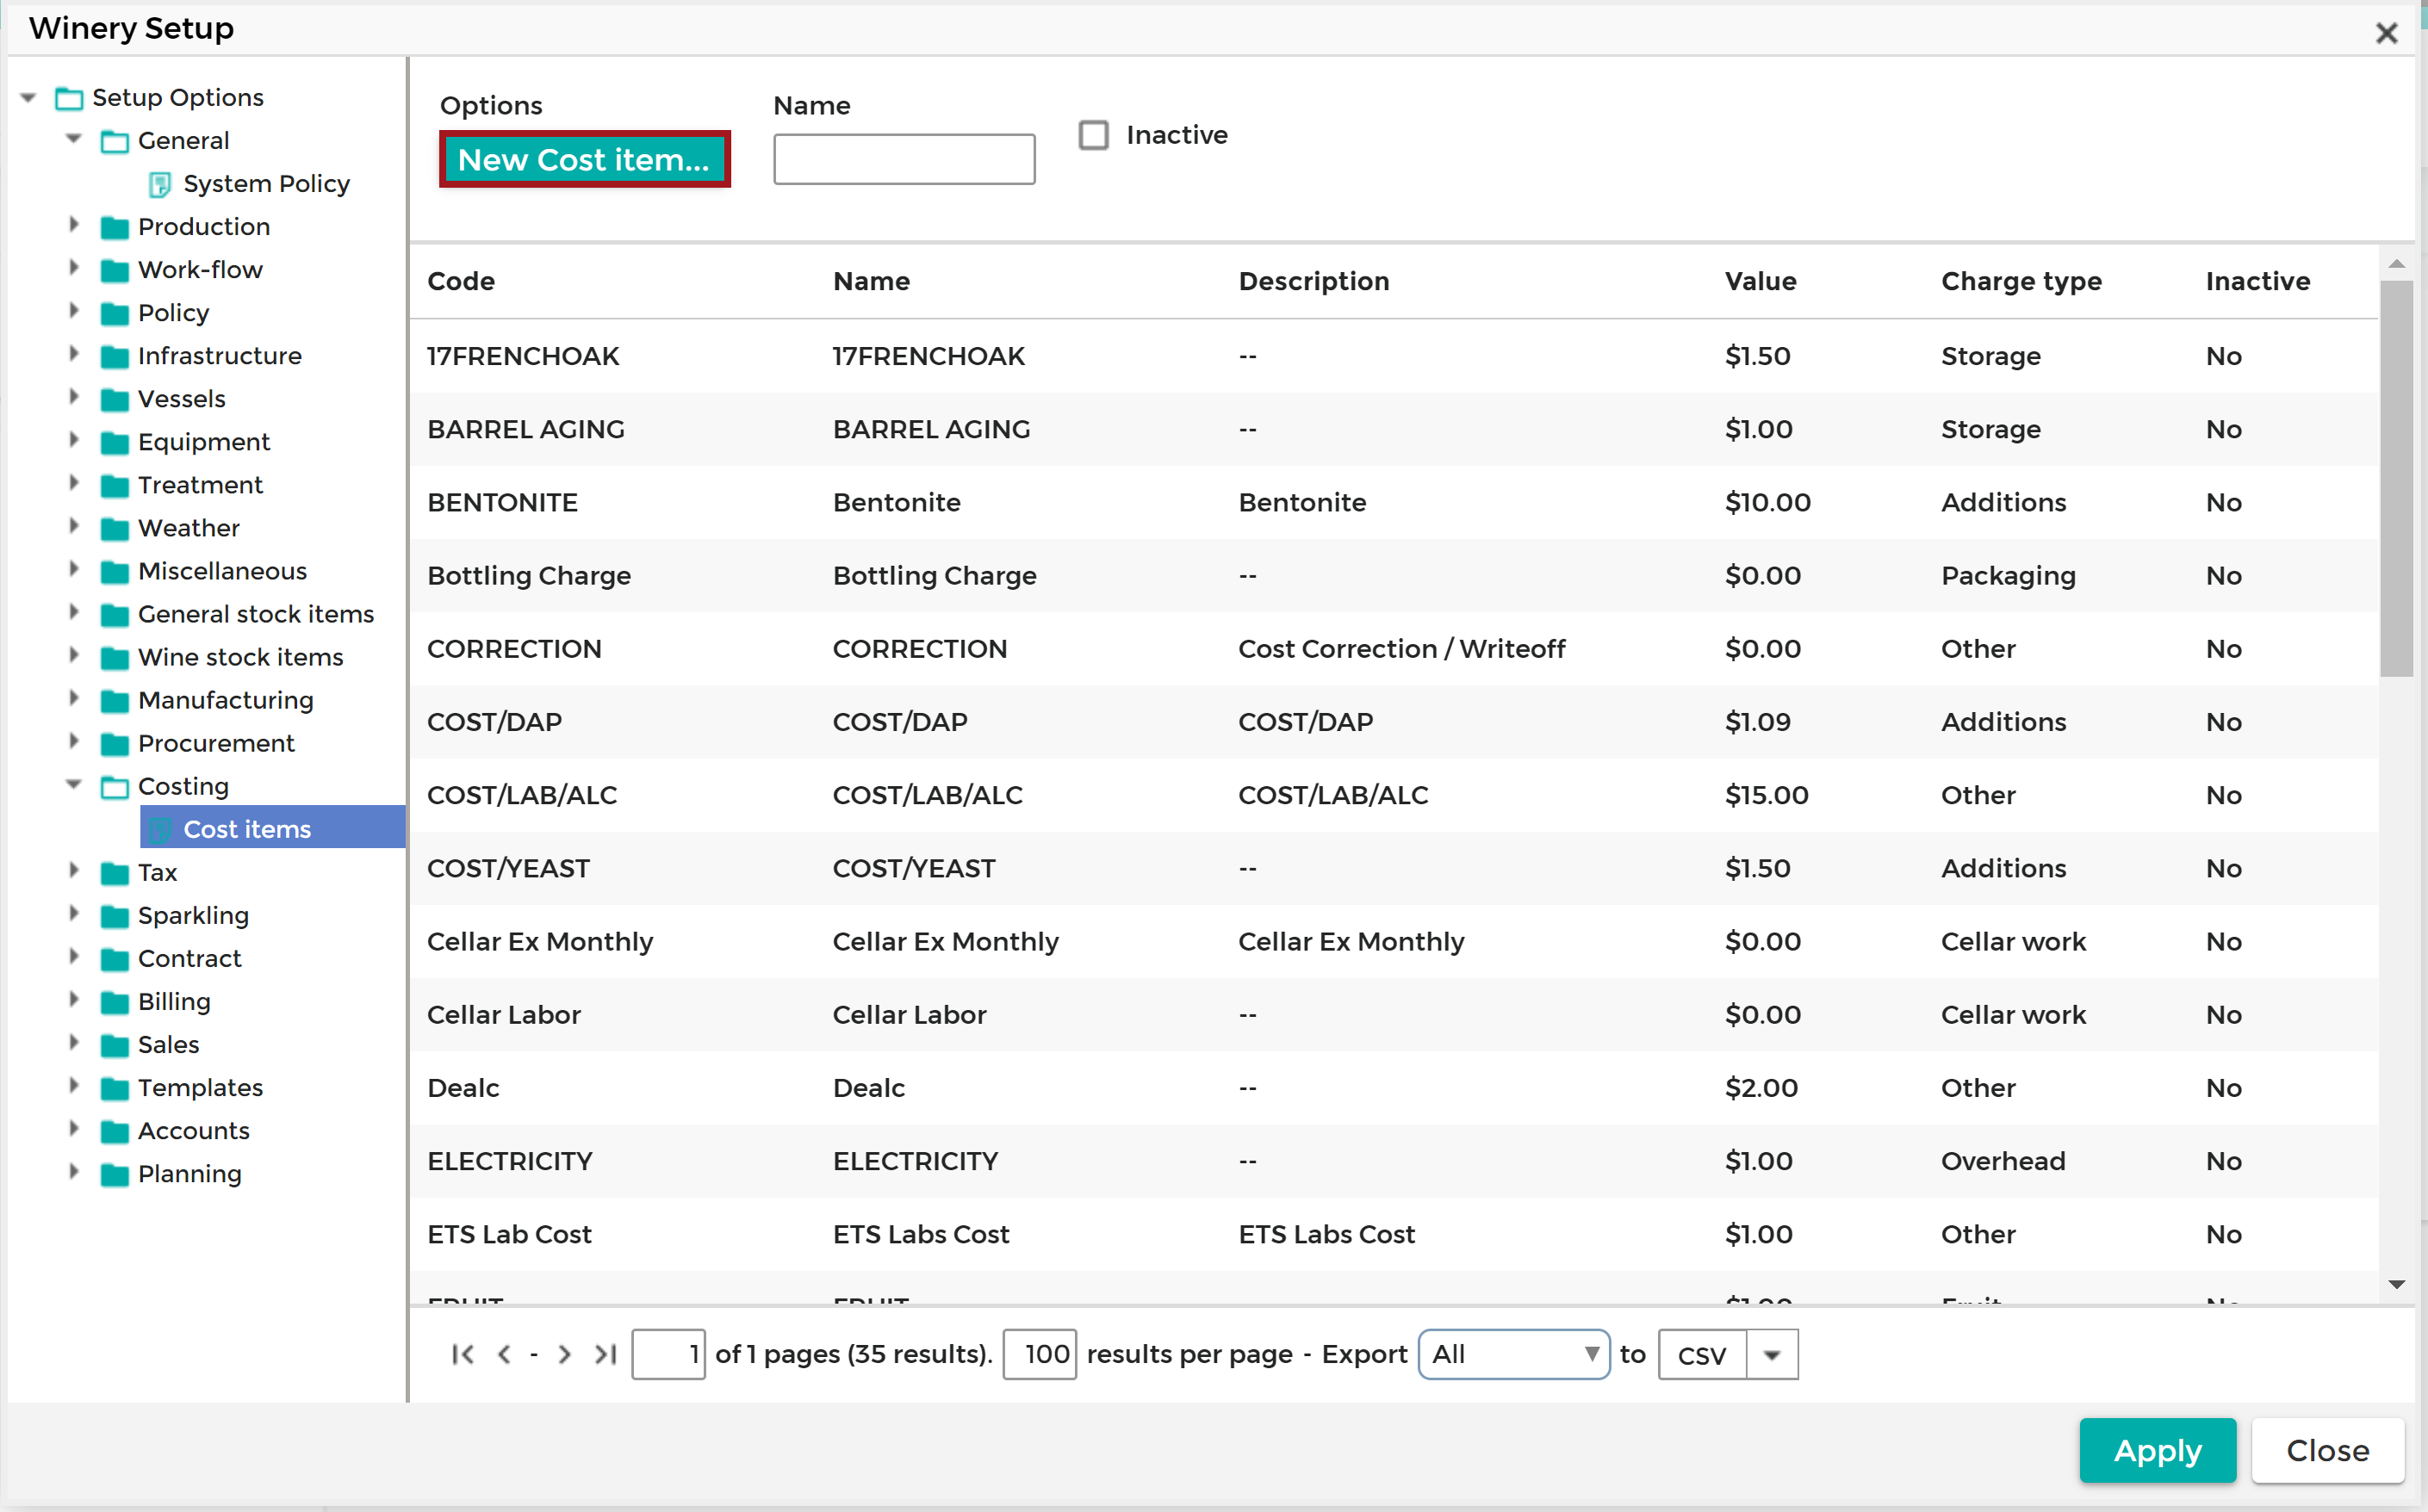Click the results per page field

1040,1355
